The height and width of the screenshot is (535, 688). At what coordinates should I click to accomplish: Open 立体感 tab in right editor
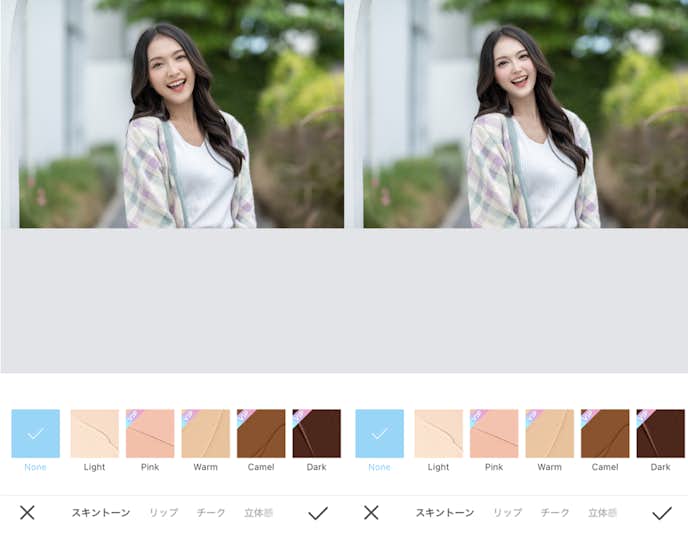pyautogui.click(x=602, y=513)
